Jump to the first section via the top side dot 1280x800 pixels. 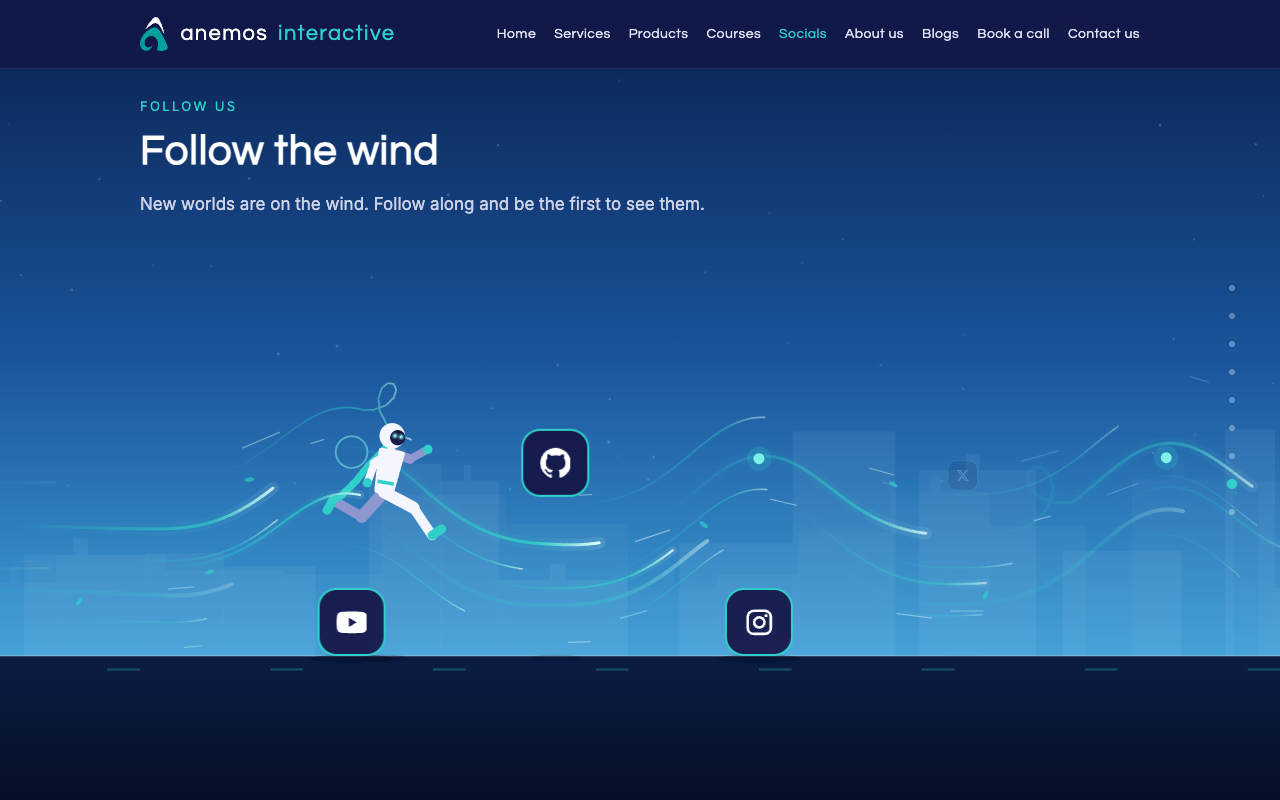coord(1232,288)
